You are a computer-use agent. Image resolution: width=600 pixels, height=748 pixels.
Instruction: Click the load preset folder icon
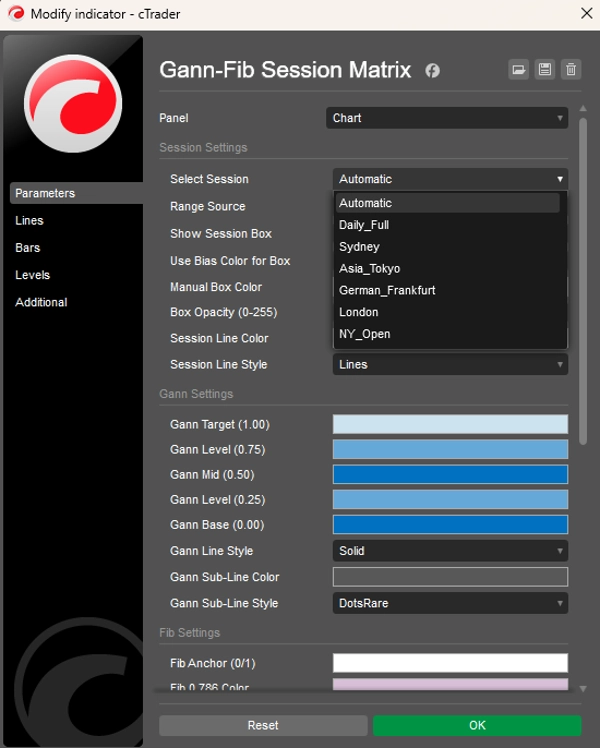pos(518,69)
